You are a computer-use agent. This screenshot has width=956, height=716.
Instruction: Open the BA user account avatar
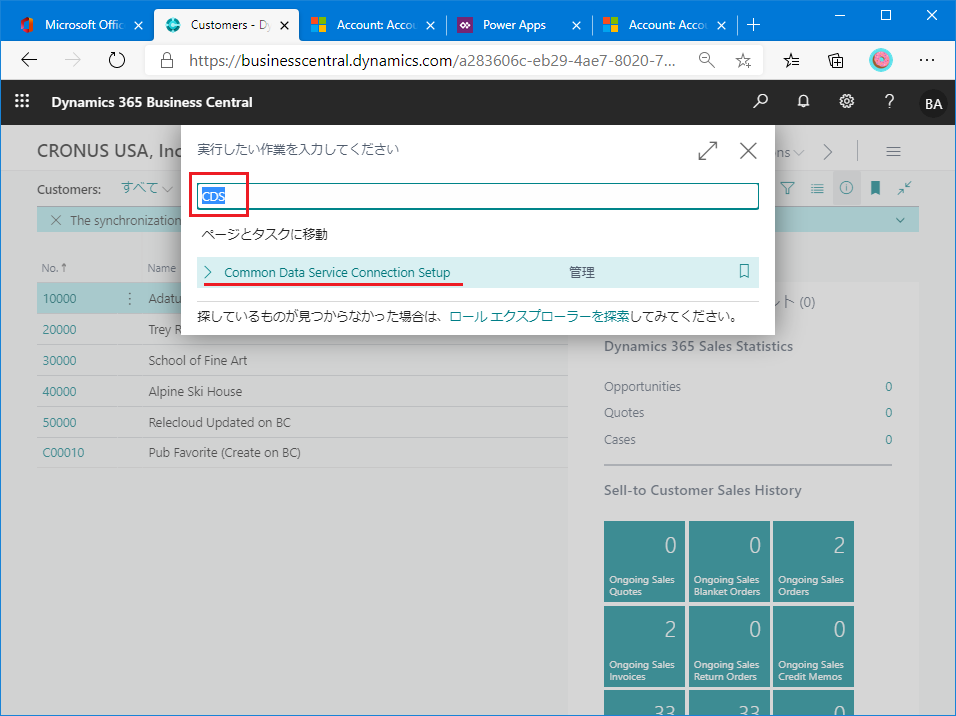933,103
